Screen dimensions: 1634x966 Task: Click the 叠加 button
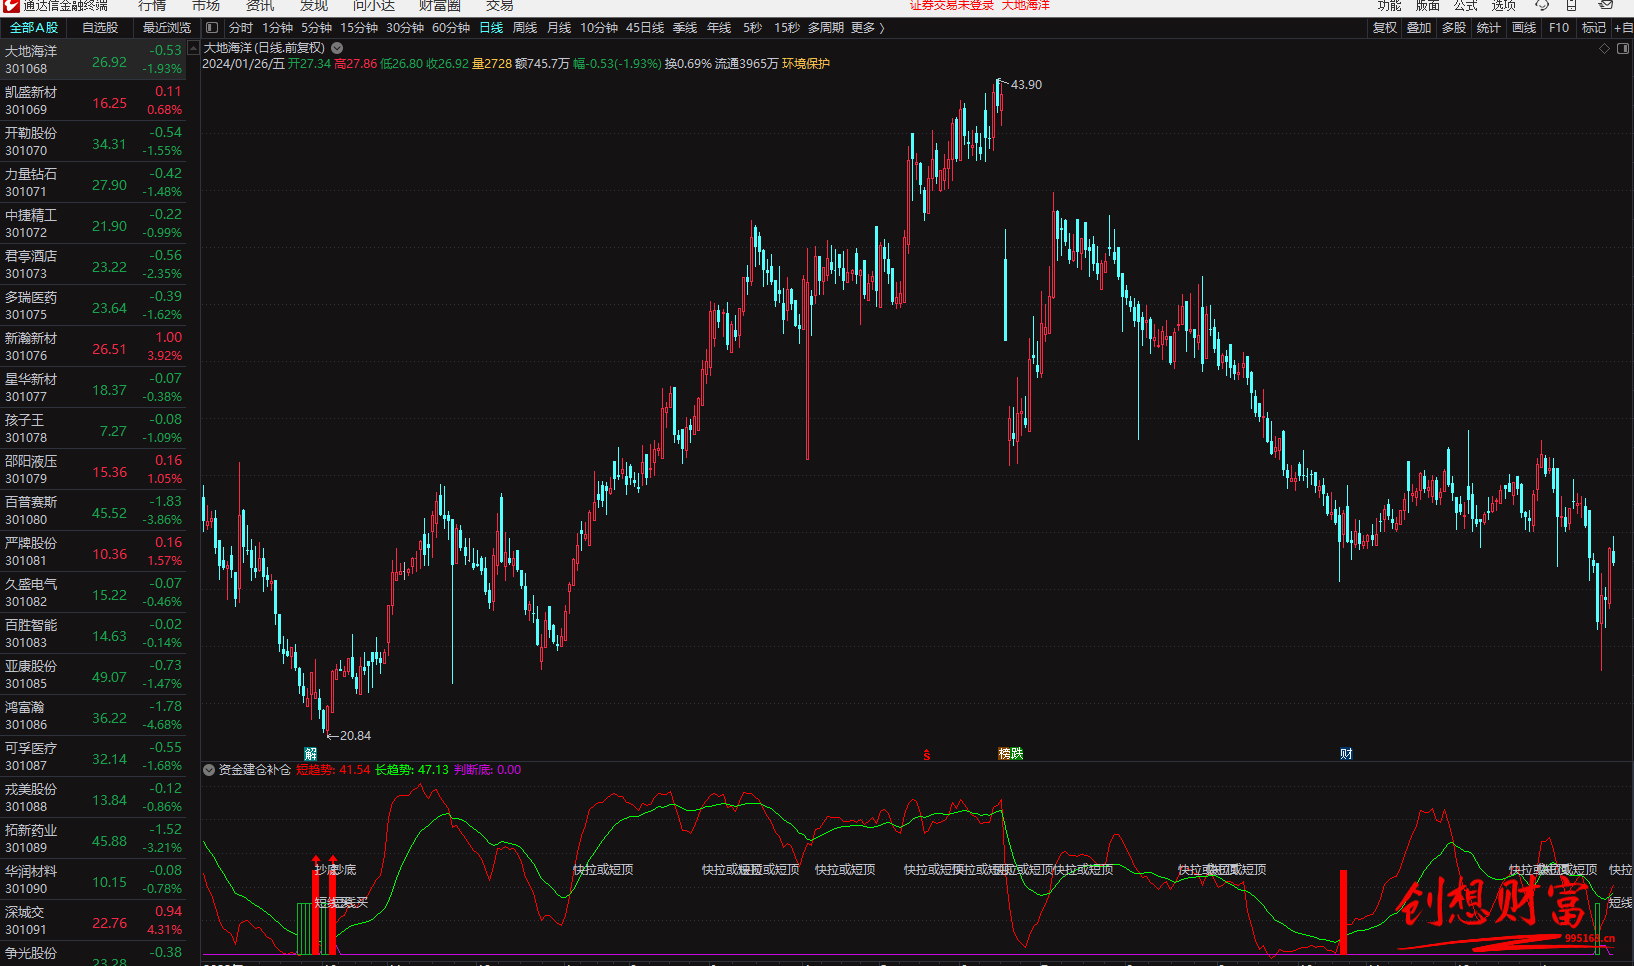pyautogui.click(x=1419, y=28)
